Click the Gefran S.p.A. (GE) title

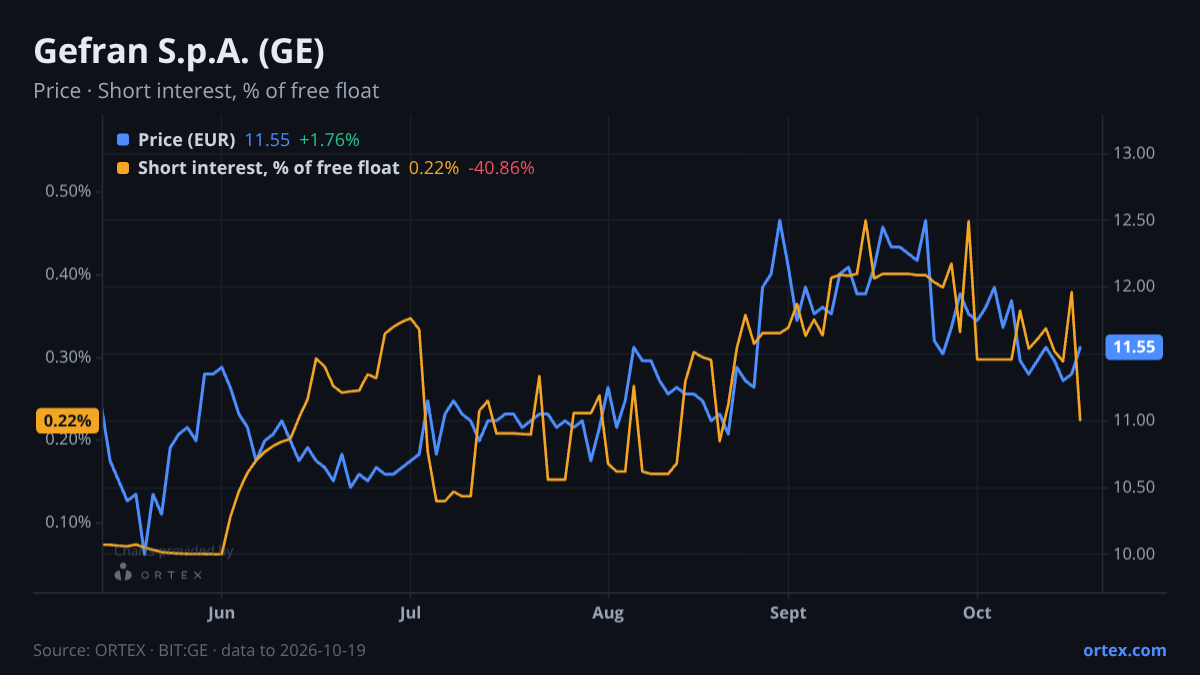179,51
